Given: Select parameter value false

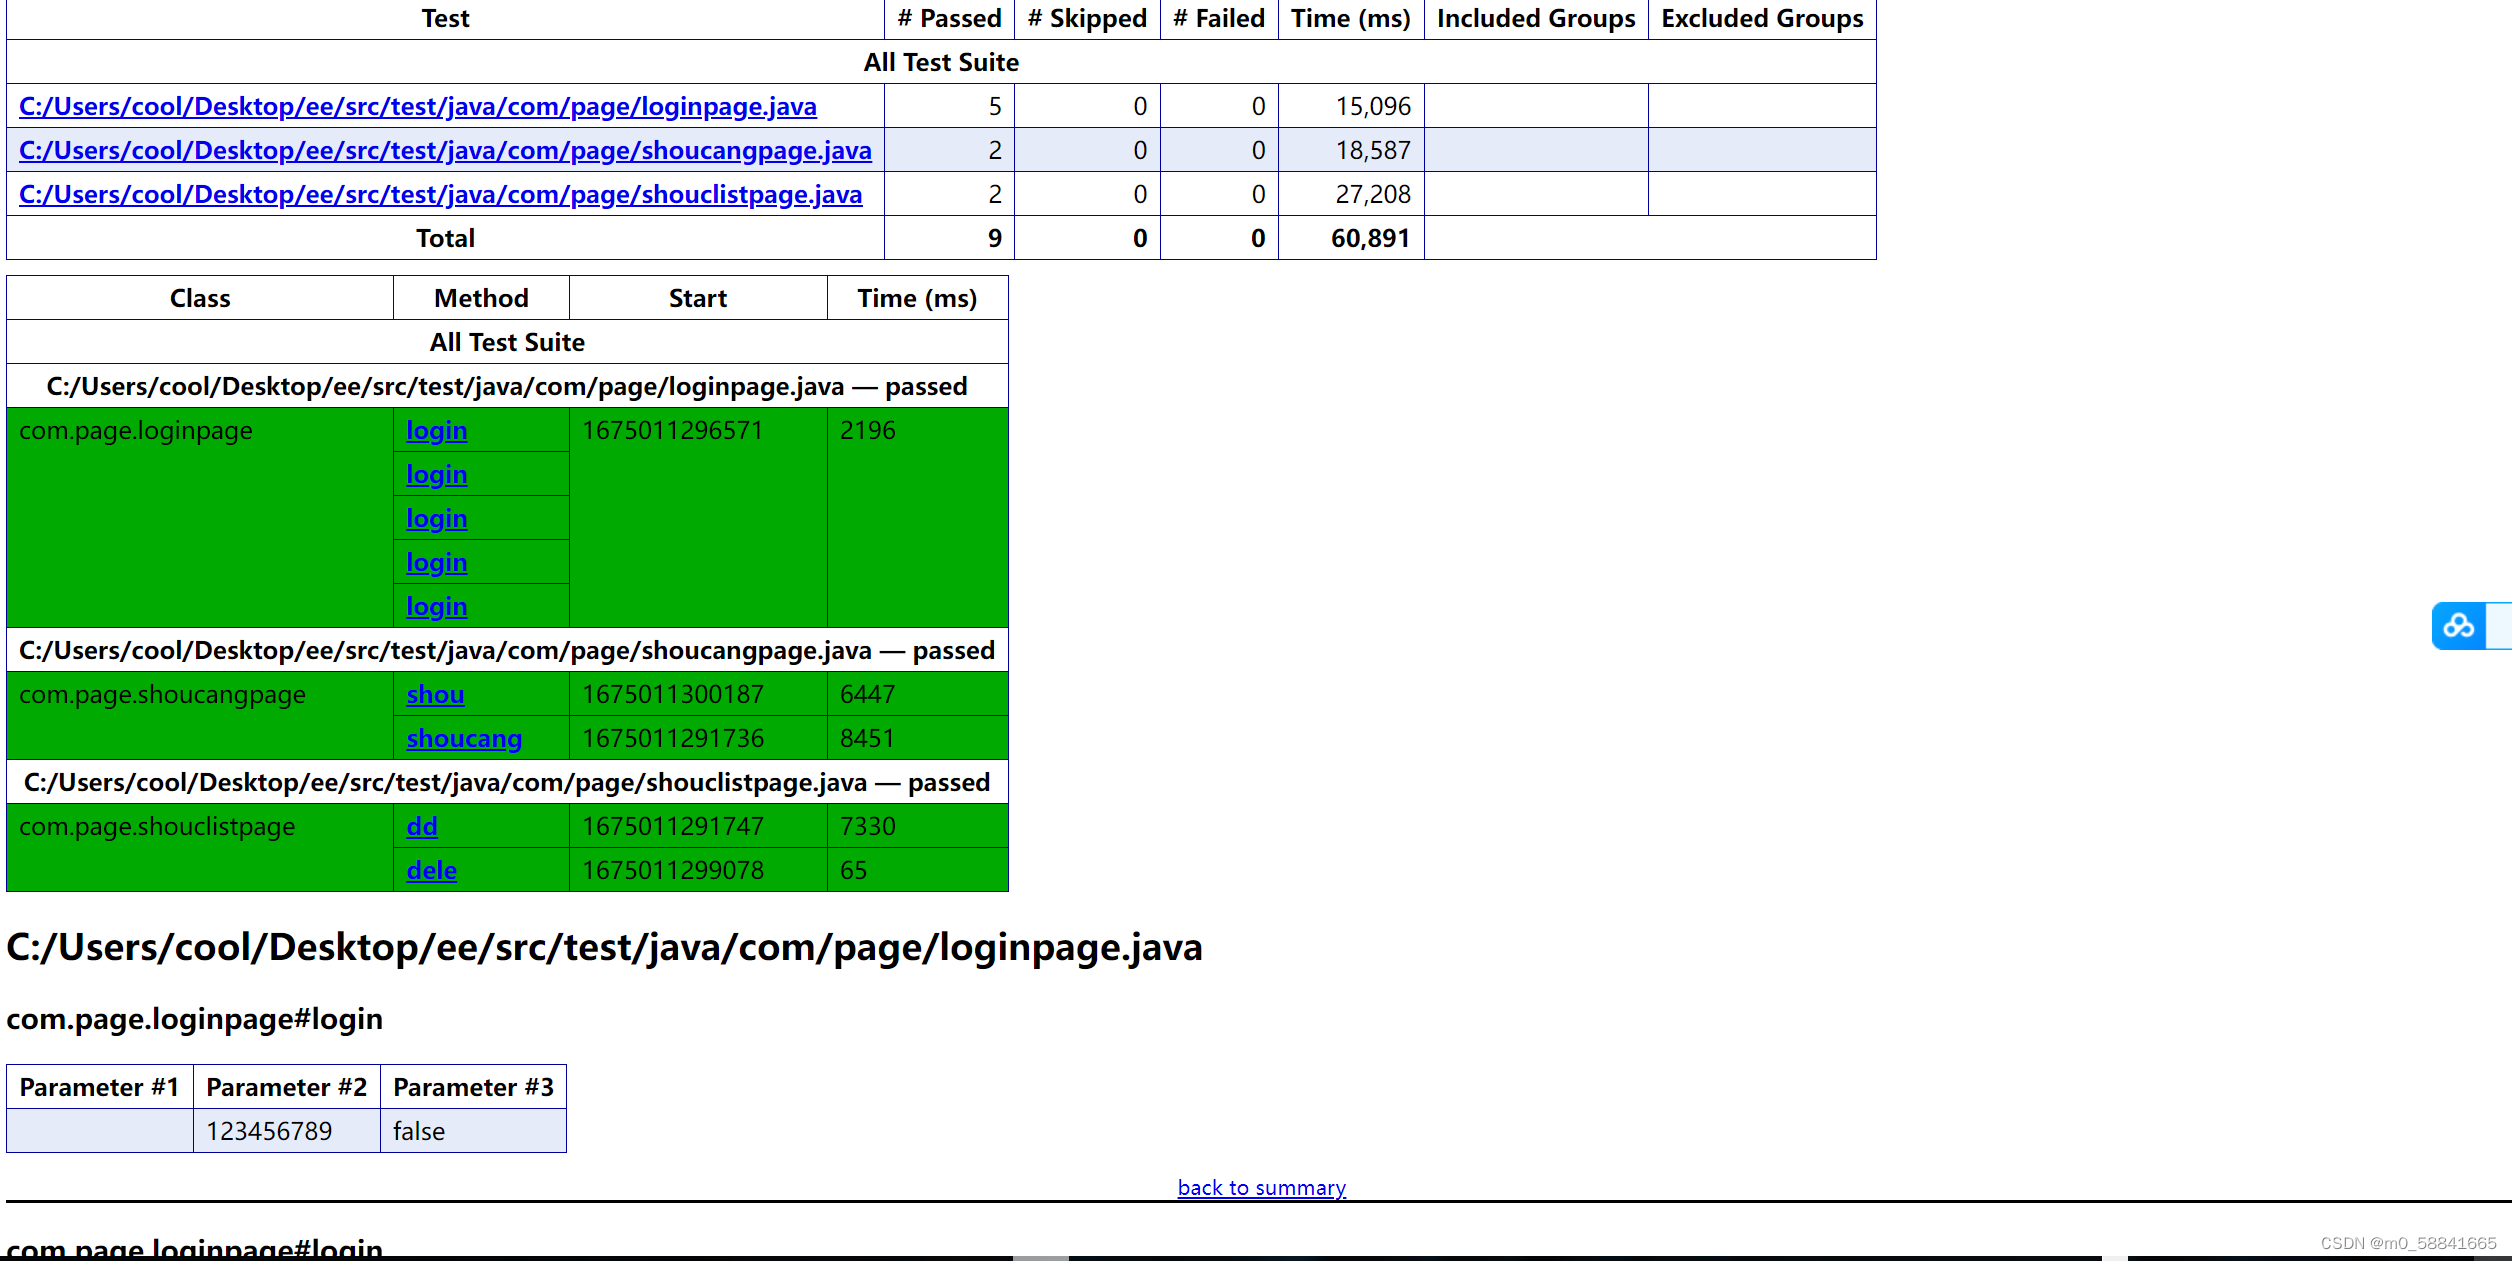Looking at the screenshot, I should point(419,1131).
